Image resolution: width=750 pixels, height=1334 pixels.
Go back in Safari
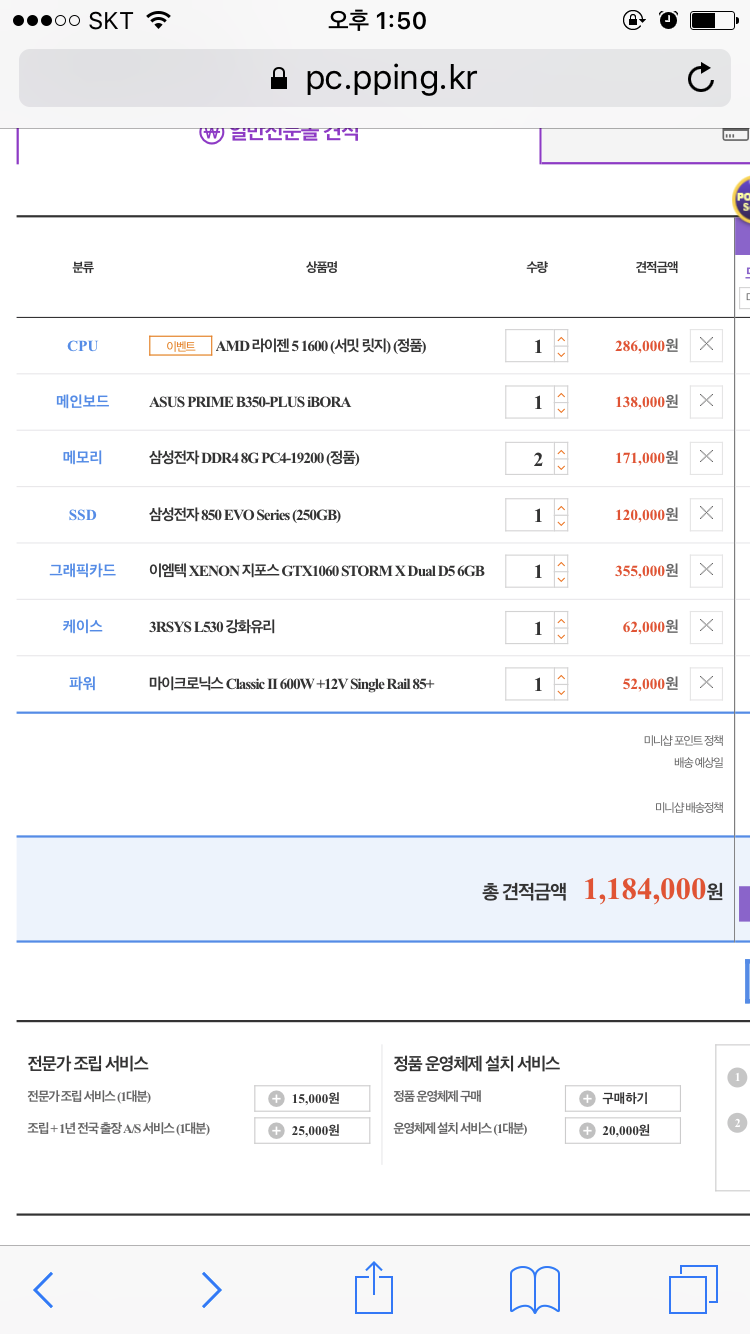tap(43, 1290)
